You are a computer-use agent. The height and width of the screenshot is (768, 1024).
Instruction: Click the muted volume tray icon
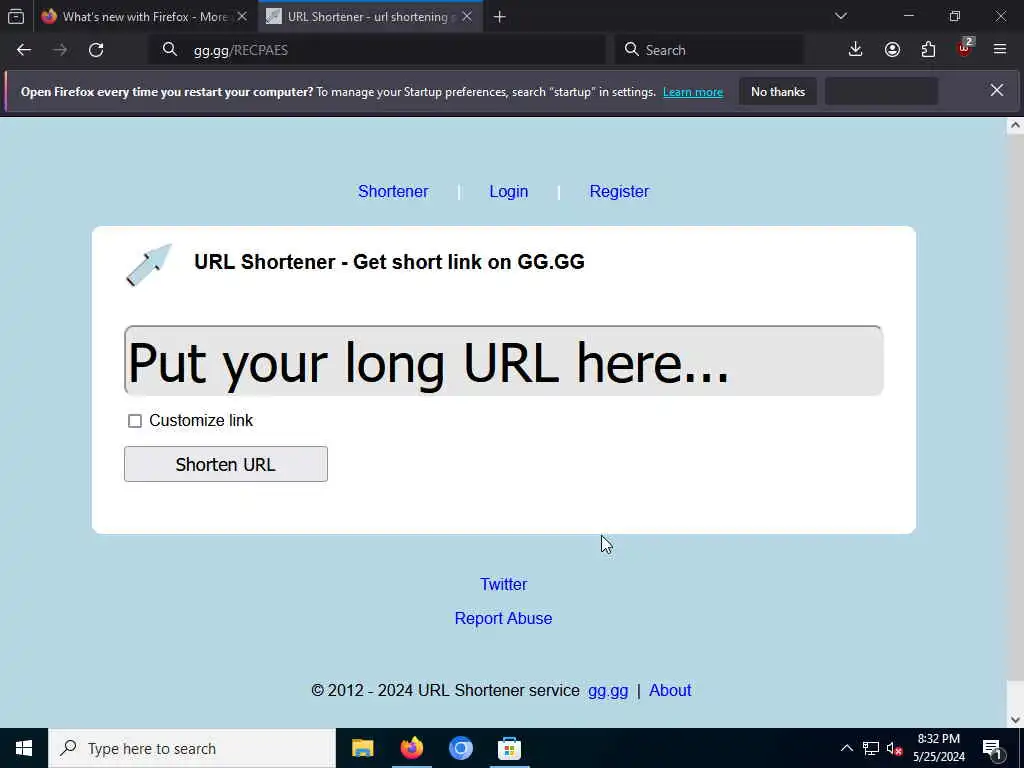pyautogui.click(x=895, y=748)
